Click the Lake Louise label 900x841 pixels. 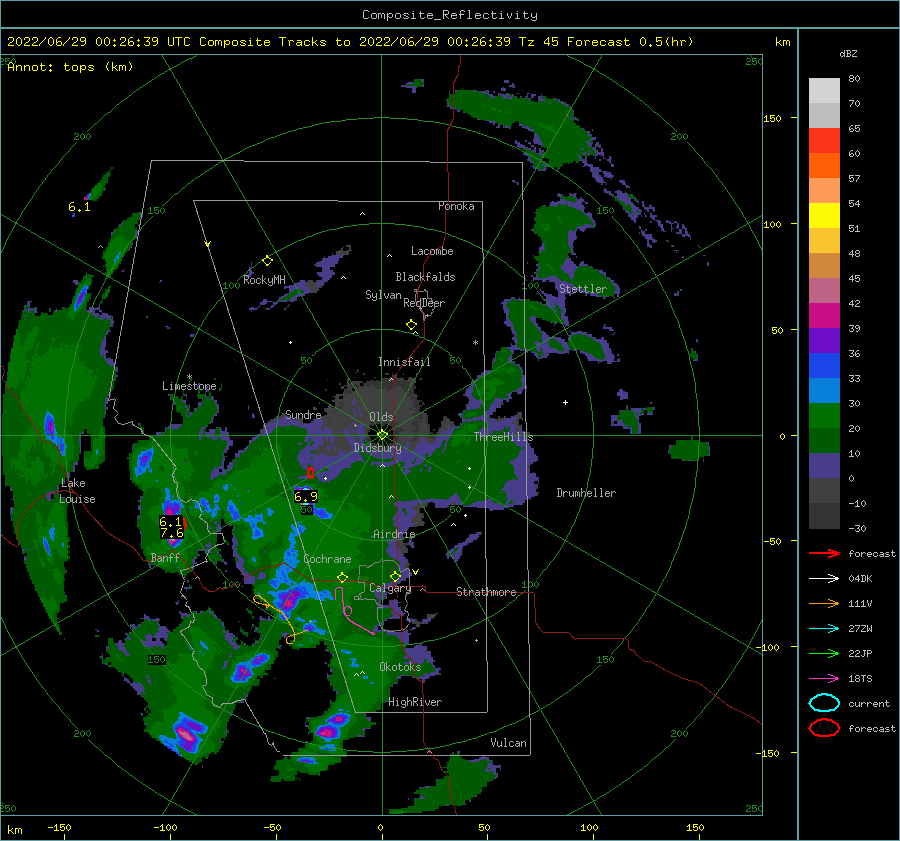(x=77, y=491)
